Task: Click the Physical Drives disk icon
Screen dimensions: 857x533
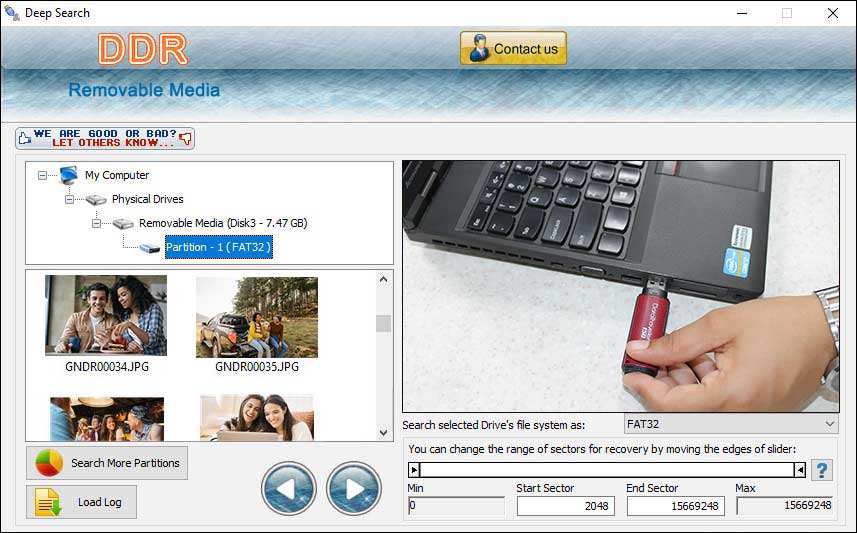Action: (96, 200)
